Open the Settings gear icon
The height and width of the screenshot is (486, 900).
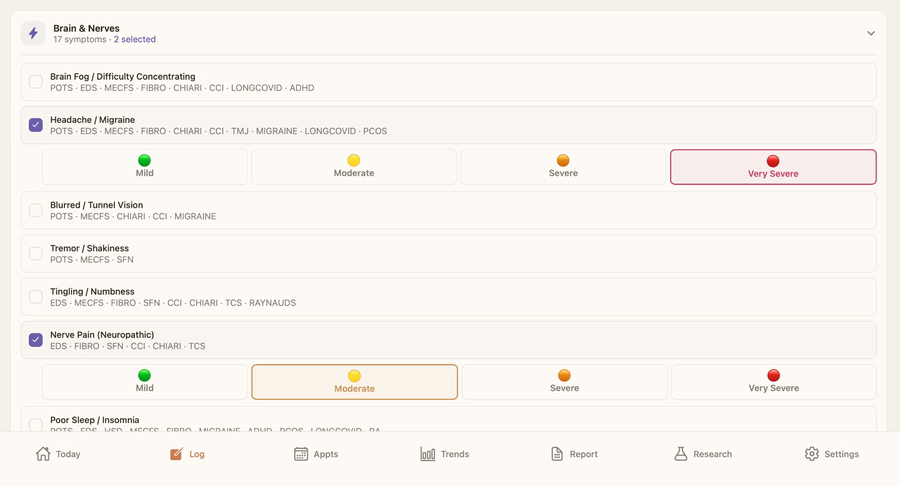(x=811, y=454)
